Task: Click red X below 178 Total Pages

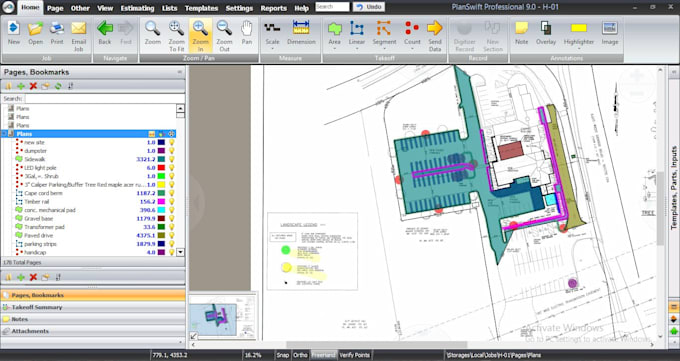Action: tap(33, 277)
